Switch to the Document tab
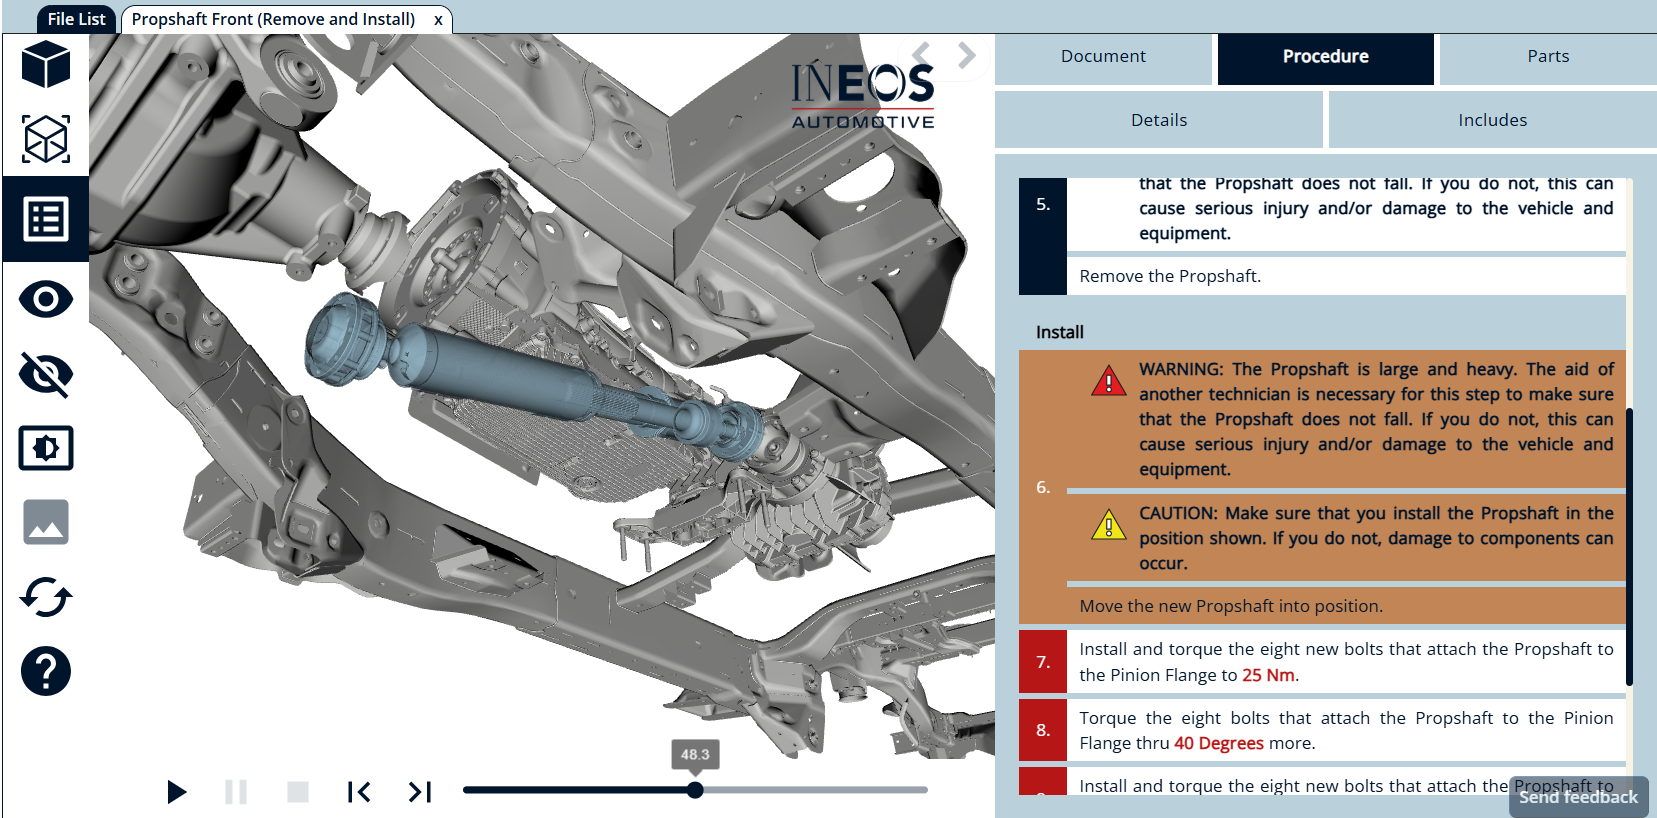This screenshot has width=1657, height=818. coord(1103,57)
